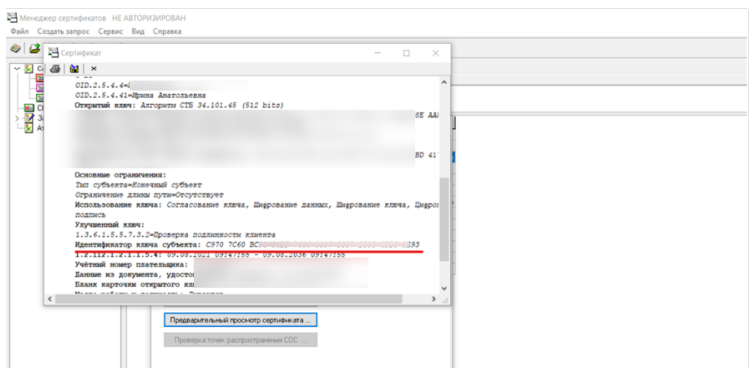
Task: Open the Справка menu
Action: pyautogui.click(x=167, y=31)
